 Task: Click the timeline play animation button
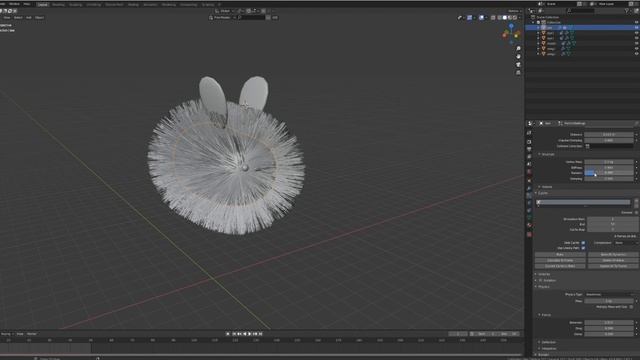(x=250, y=334)
